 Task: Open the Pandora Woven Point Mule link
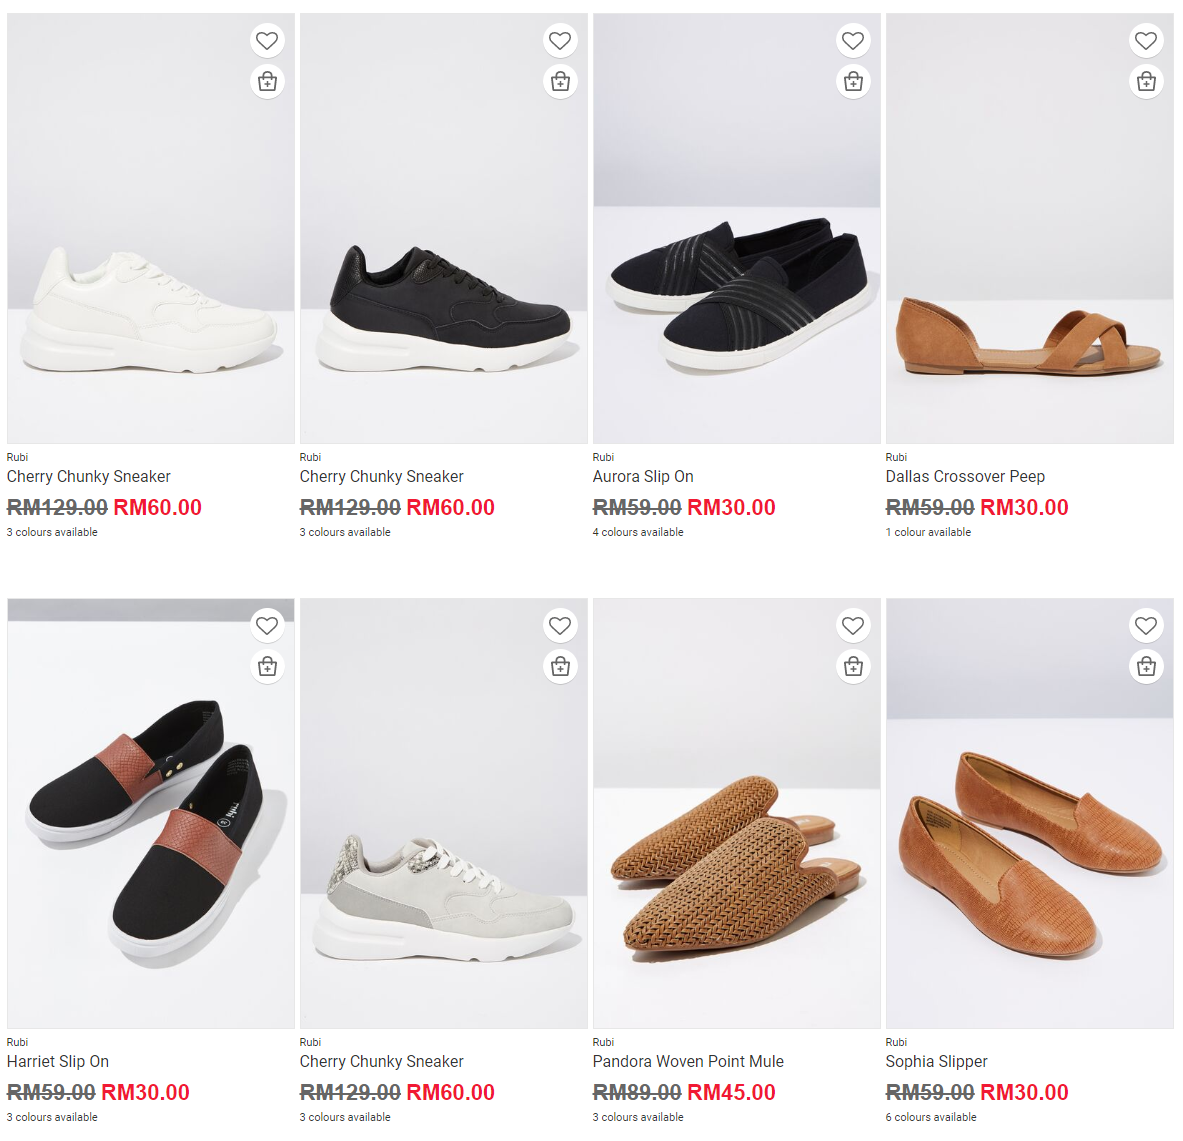click(x=688, y=1062)
